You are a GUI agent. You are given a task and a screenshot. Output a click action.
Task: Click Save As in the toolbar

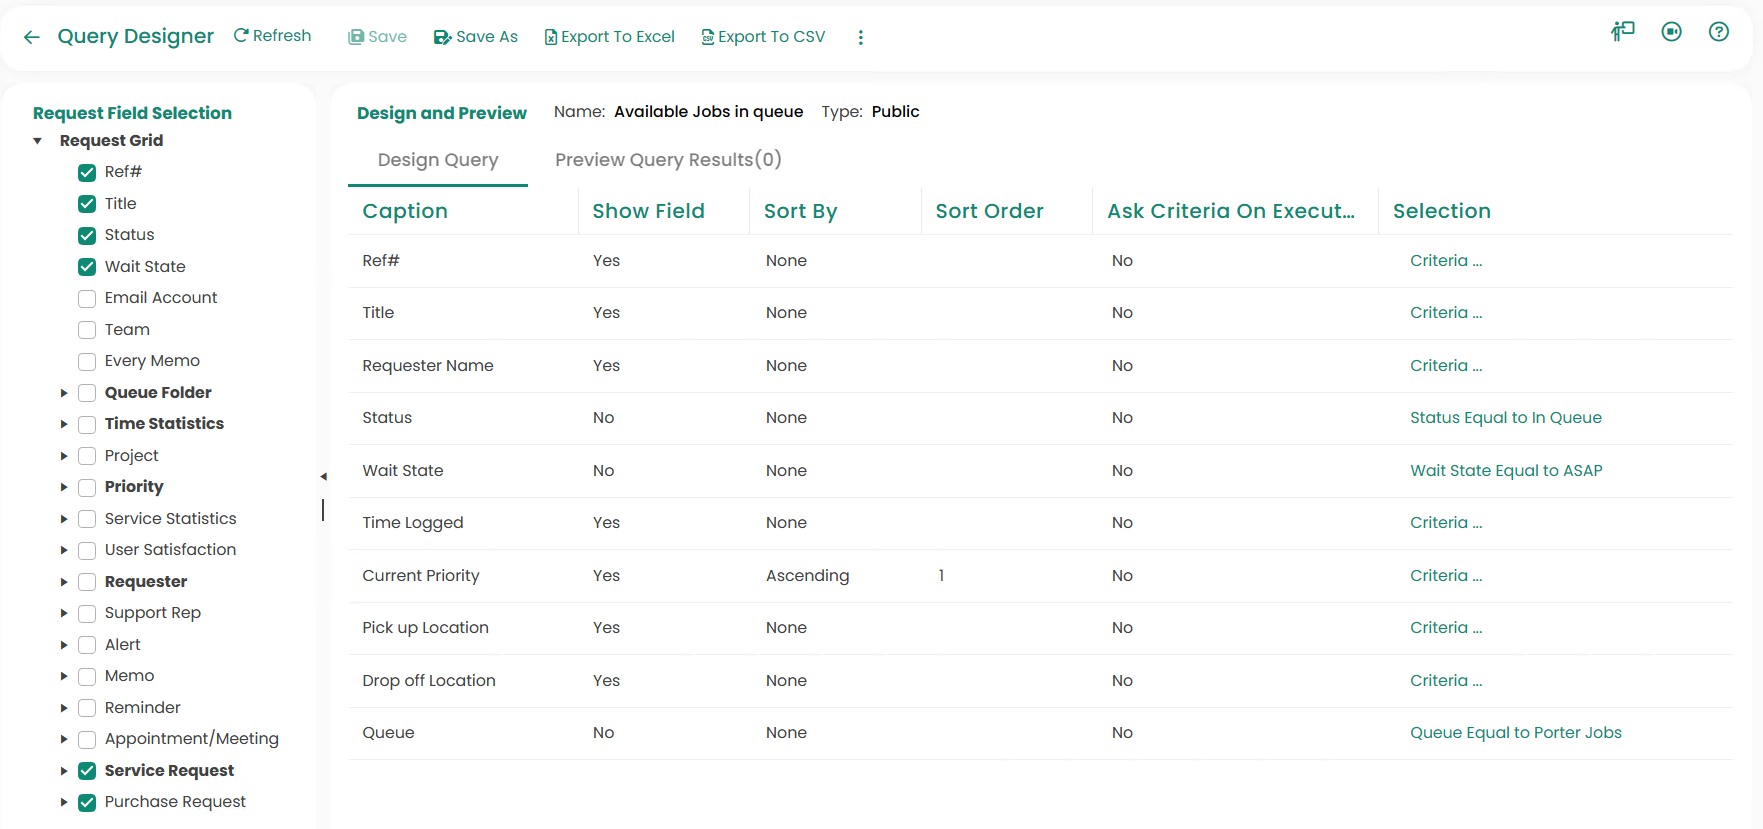pos(476,37)
